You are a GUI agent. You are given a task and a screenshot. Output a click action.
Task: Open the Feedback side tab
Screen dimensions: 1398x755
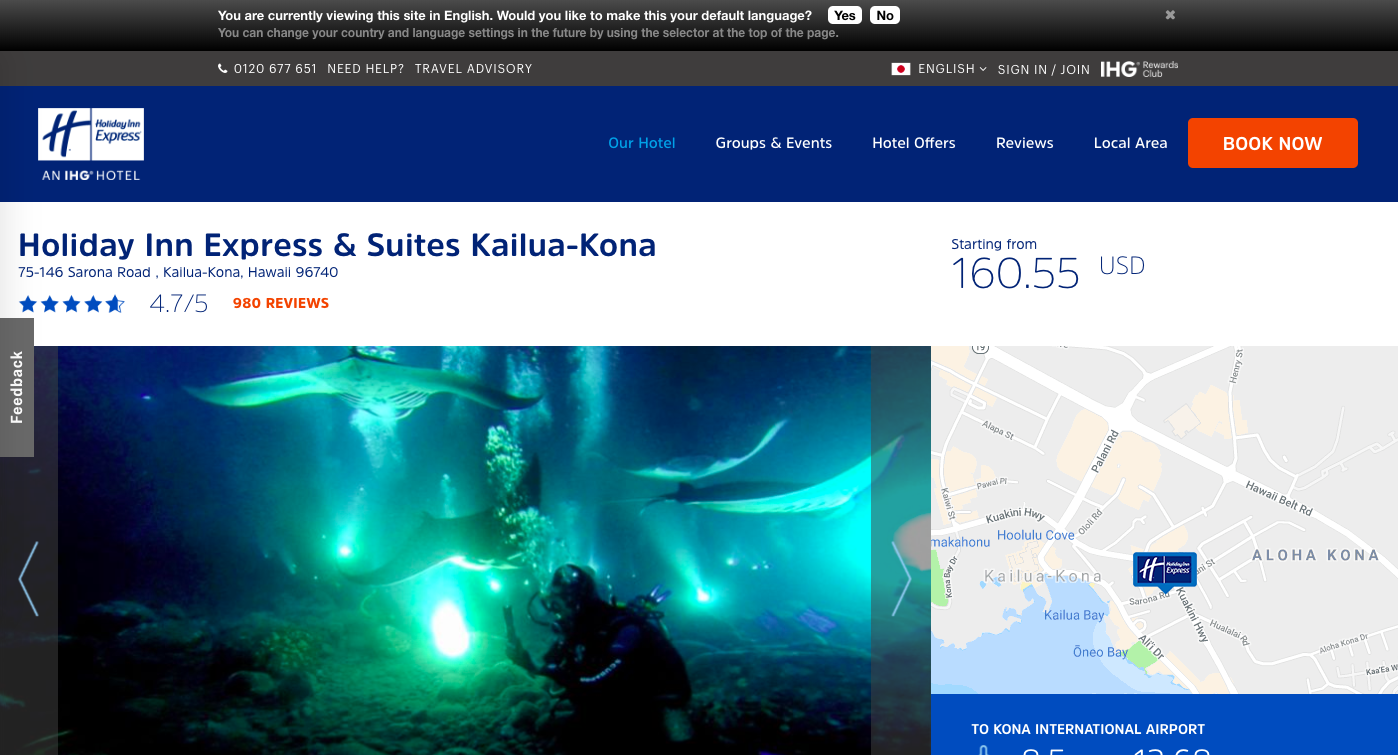pyautogui.click(x=17, y=387)
